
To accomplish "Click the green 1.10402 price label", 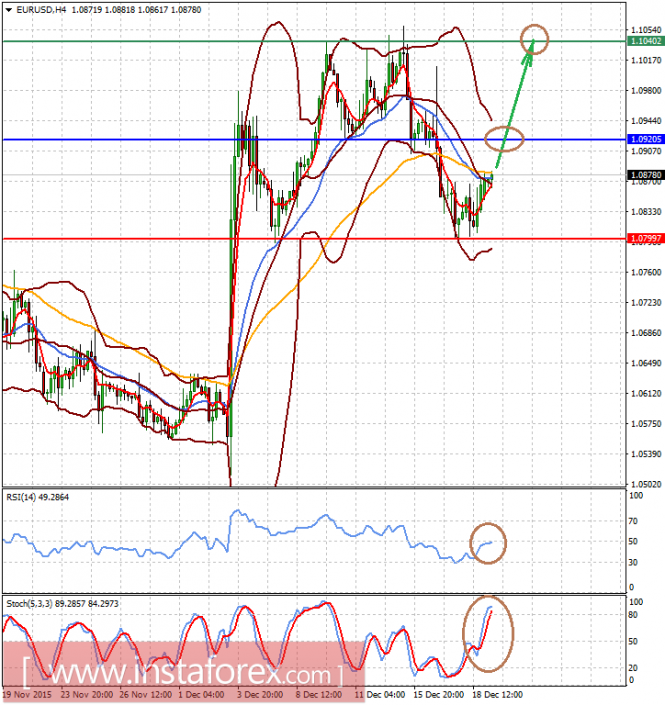I will point(646,41).
